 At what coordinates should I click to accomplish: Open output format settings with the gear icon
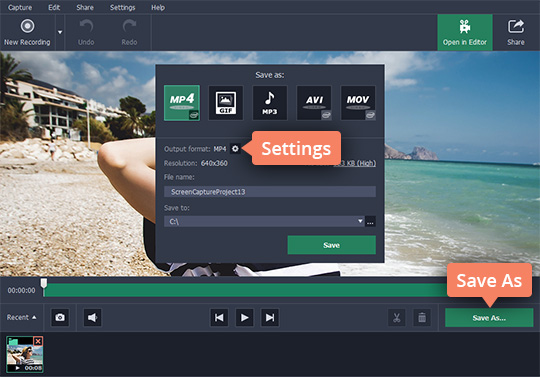coord(235,149)
